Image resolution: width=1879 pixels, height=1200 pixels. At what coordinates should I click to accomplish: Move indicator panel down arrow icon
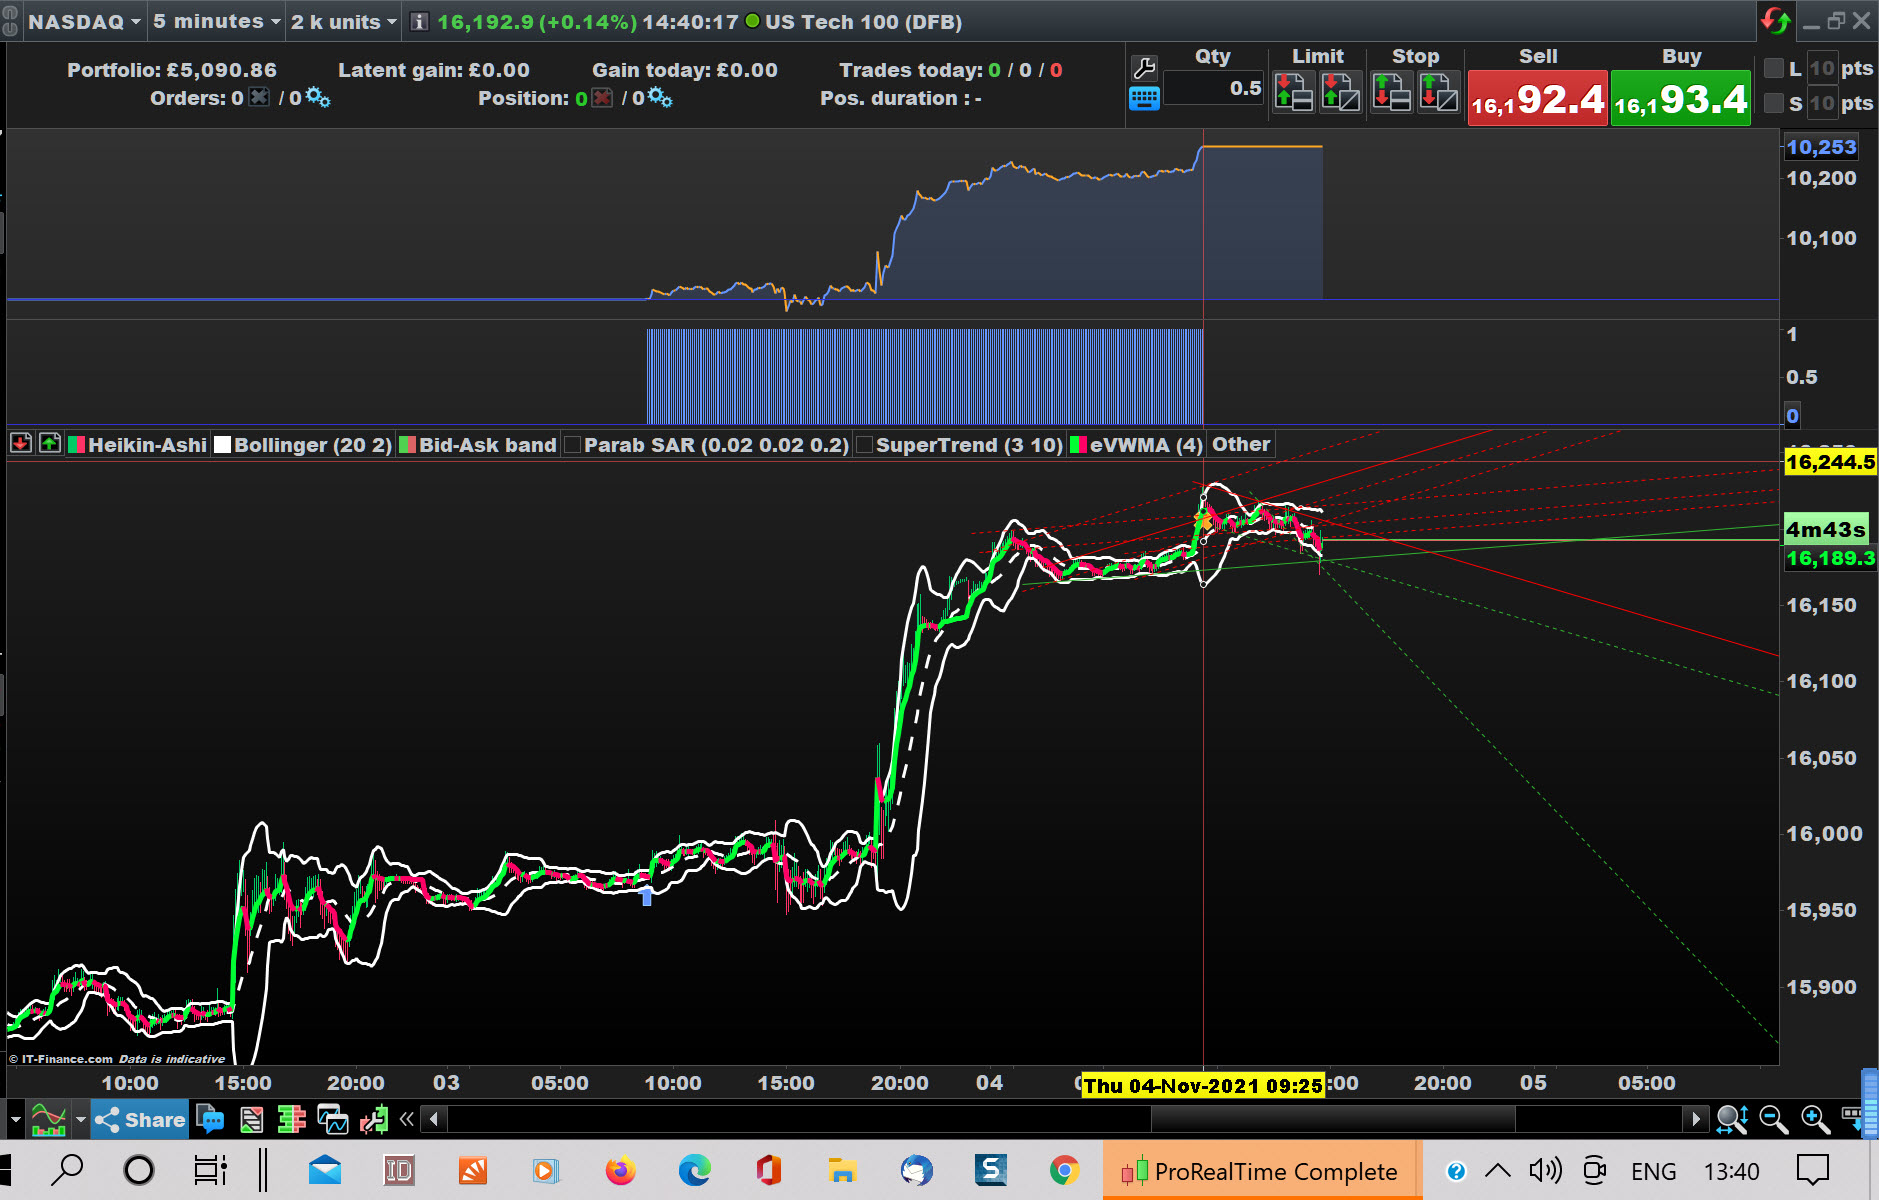coord(21,443)
